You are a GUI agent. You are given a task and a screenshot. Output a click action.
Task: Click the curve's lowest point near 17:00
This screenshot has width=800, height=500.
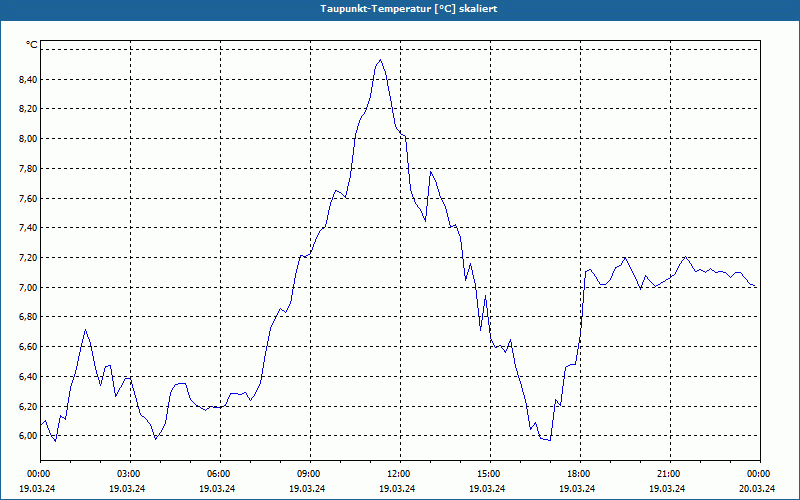click(549, 440)
